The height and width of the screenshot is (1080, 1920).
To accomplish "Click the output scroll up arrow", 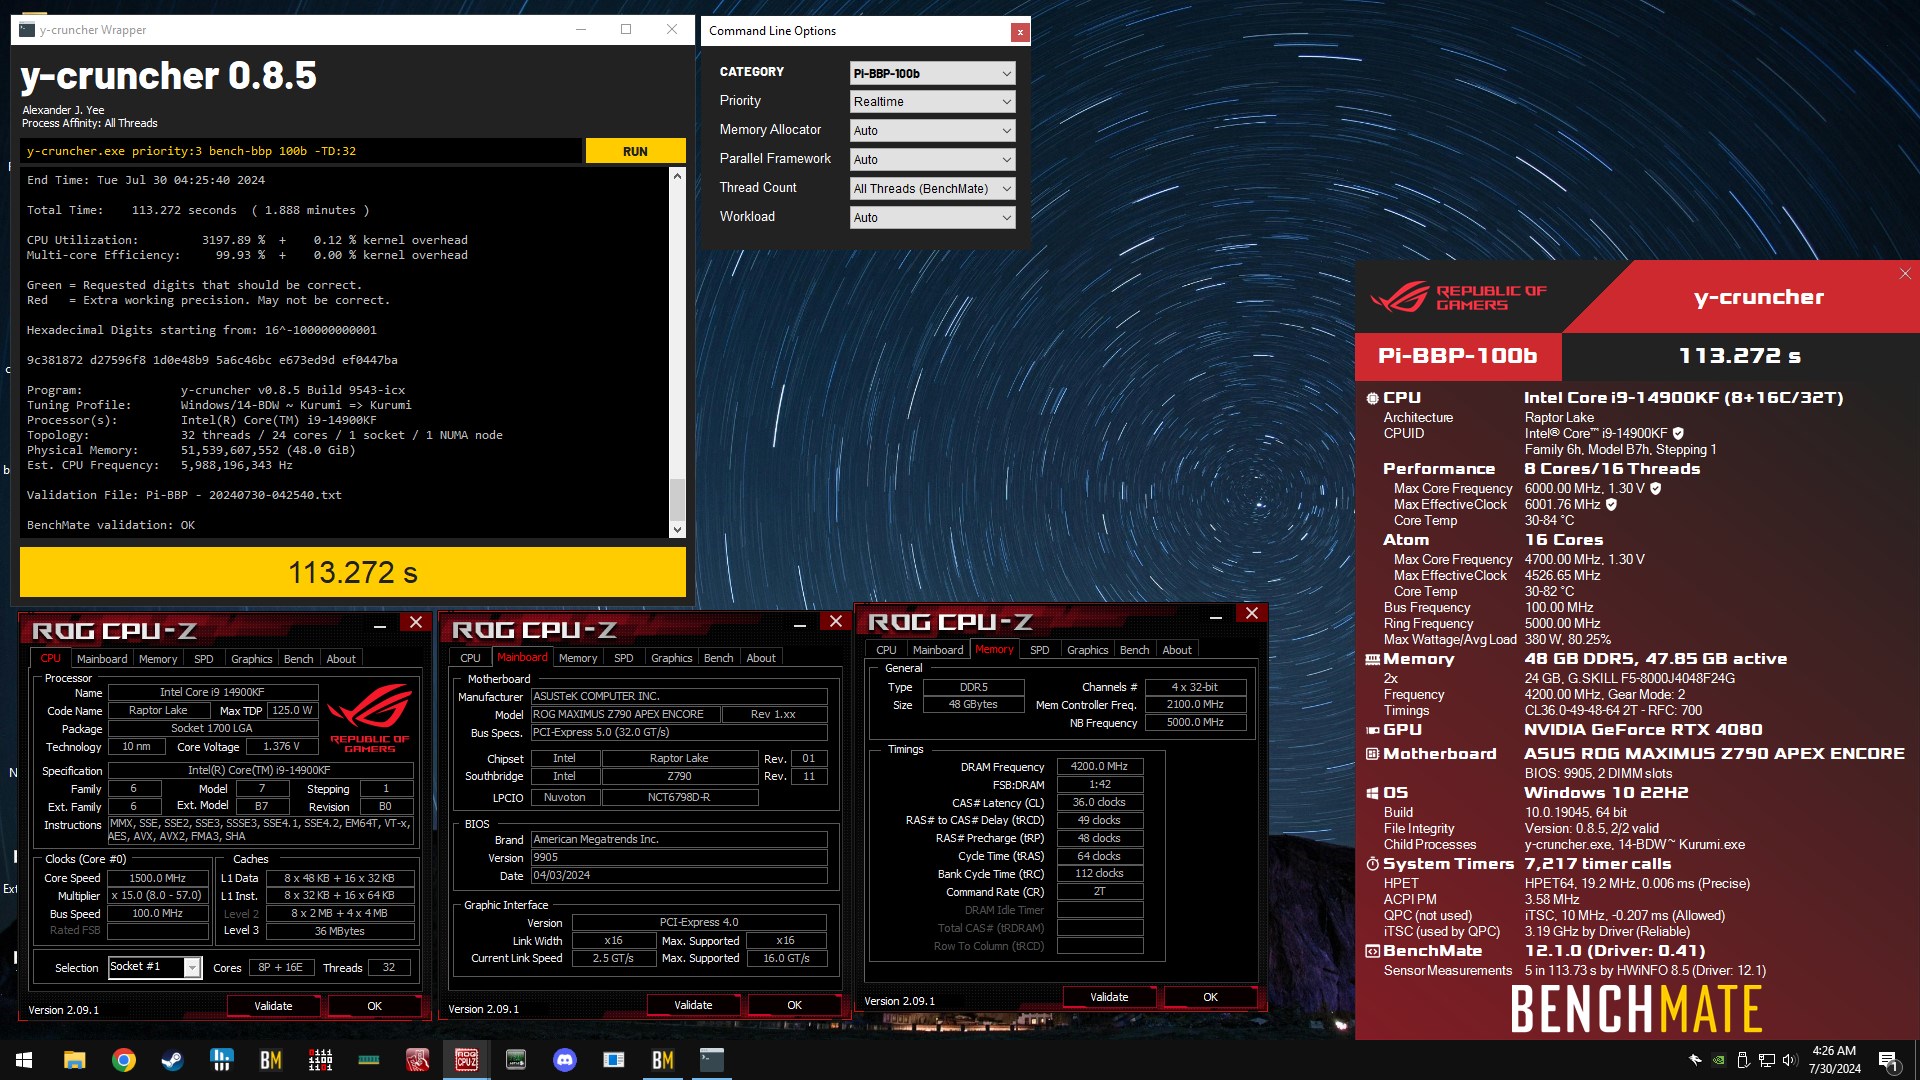I will click(x=677, y=176).
